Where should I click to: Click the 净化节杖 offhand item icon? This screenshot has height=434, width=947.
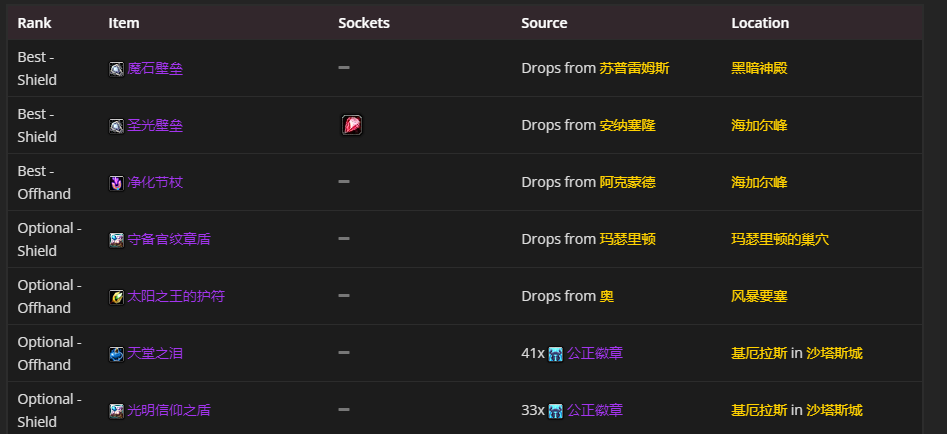click(116, 183)
